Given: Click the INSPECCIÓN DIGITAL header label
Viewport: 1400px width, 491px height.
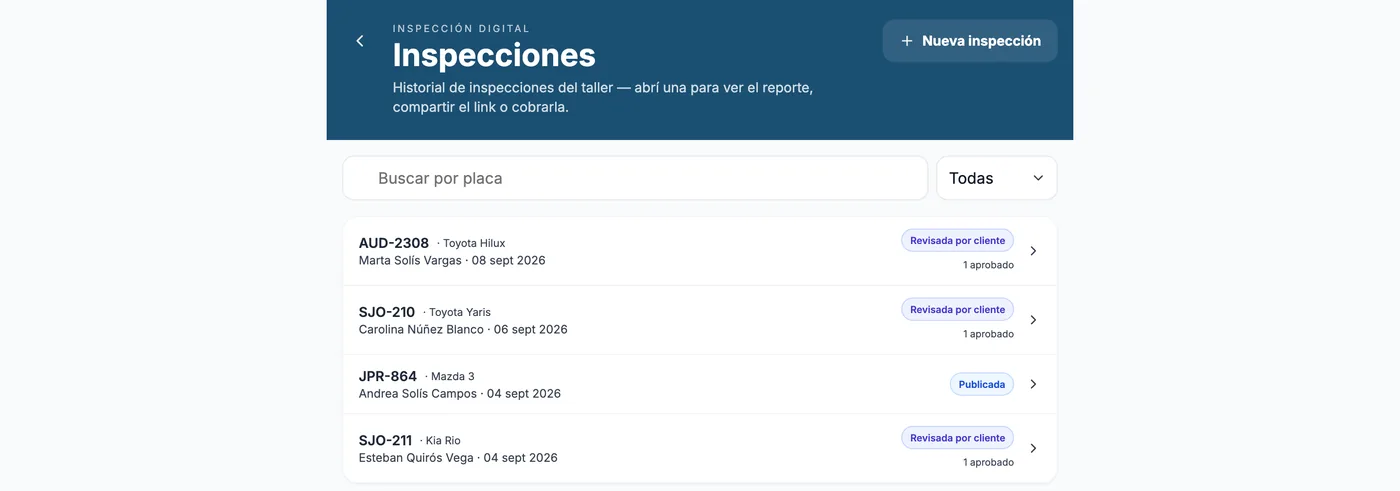Looking at the screenshot, I should pyautogui.click(x=461, y=29).
